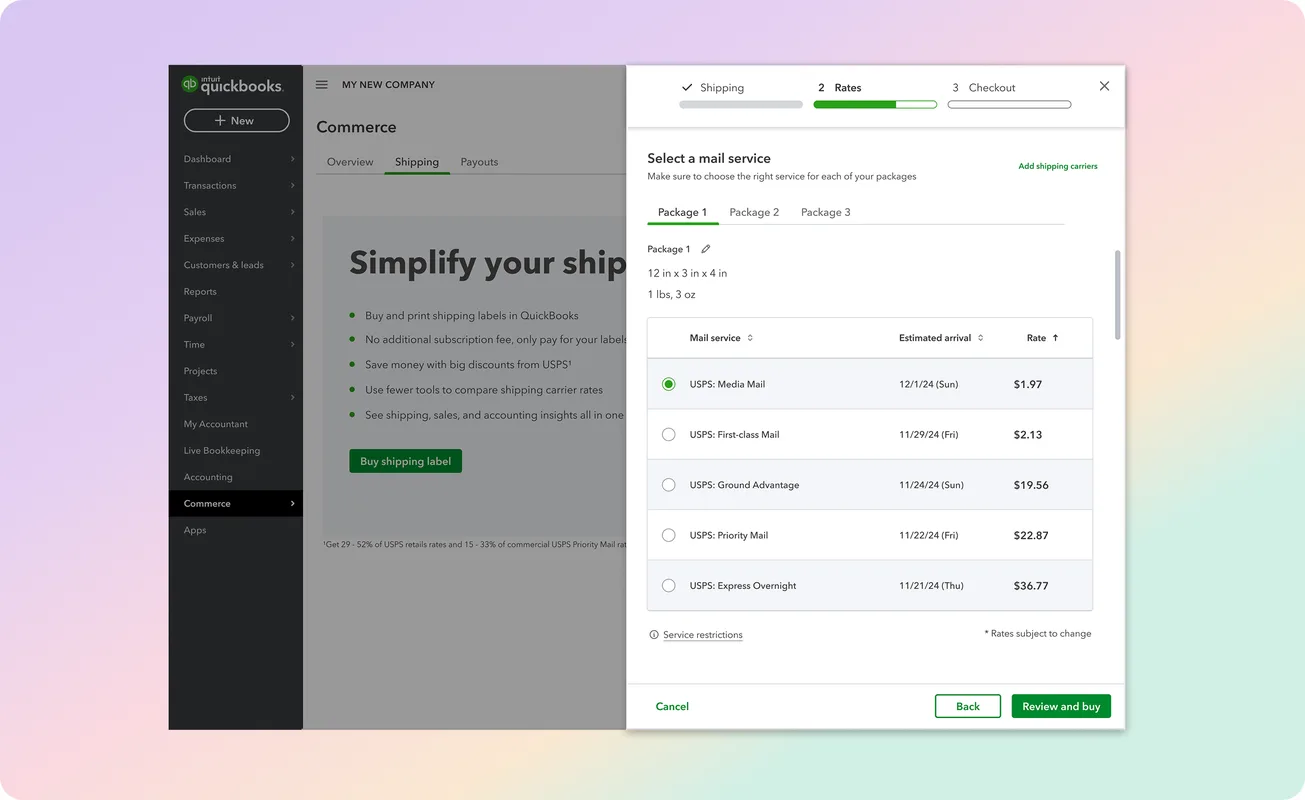Click the 11/29/24 (Fri) arrival date

pos(929,434)
